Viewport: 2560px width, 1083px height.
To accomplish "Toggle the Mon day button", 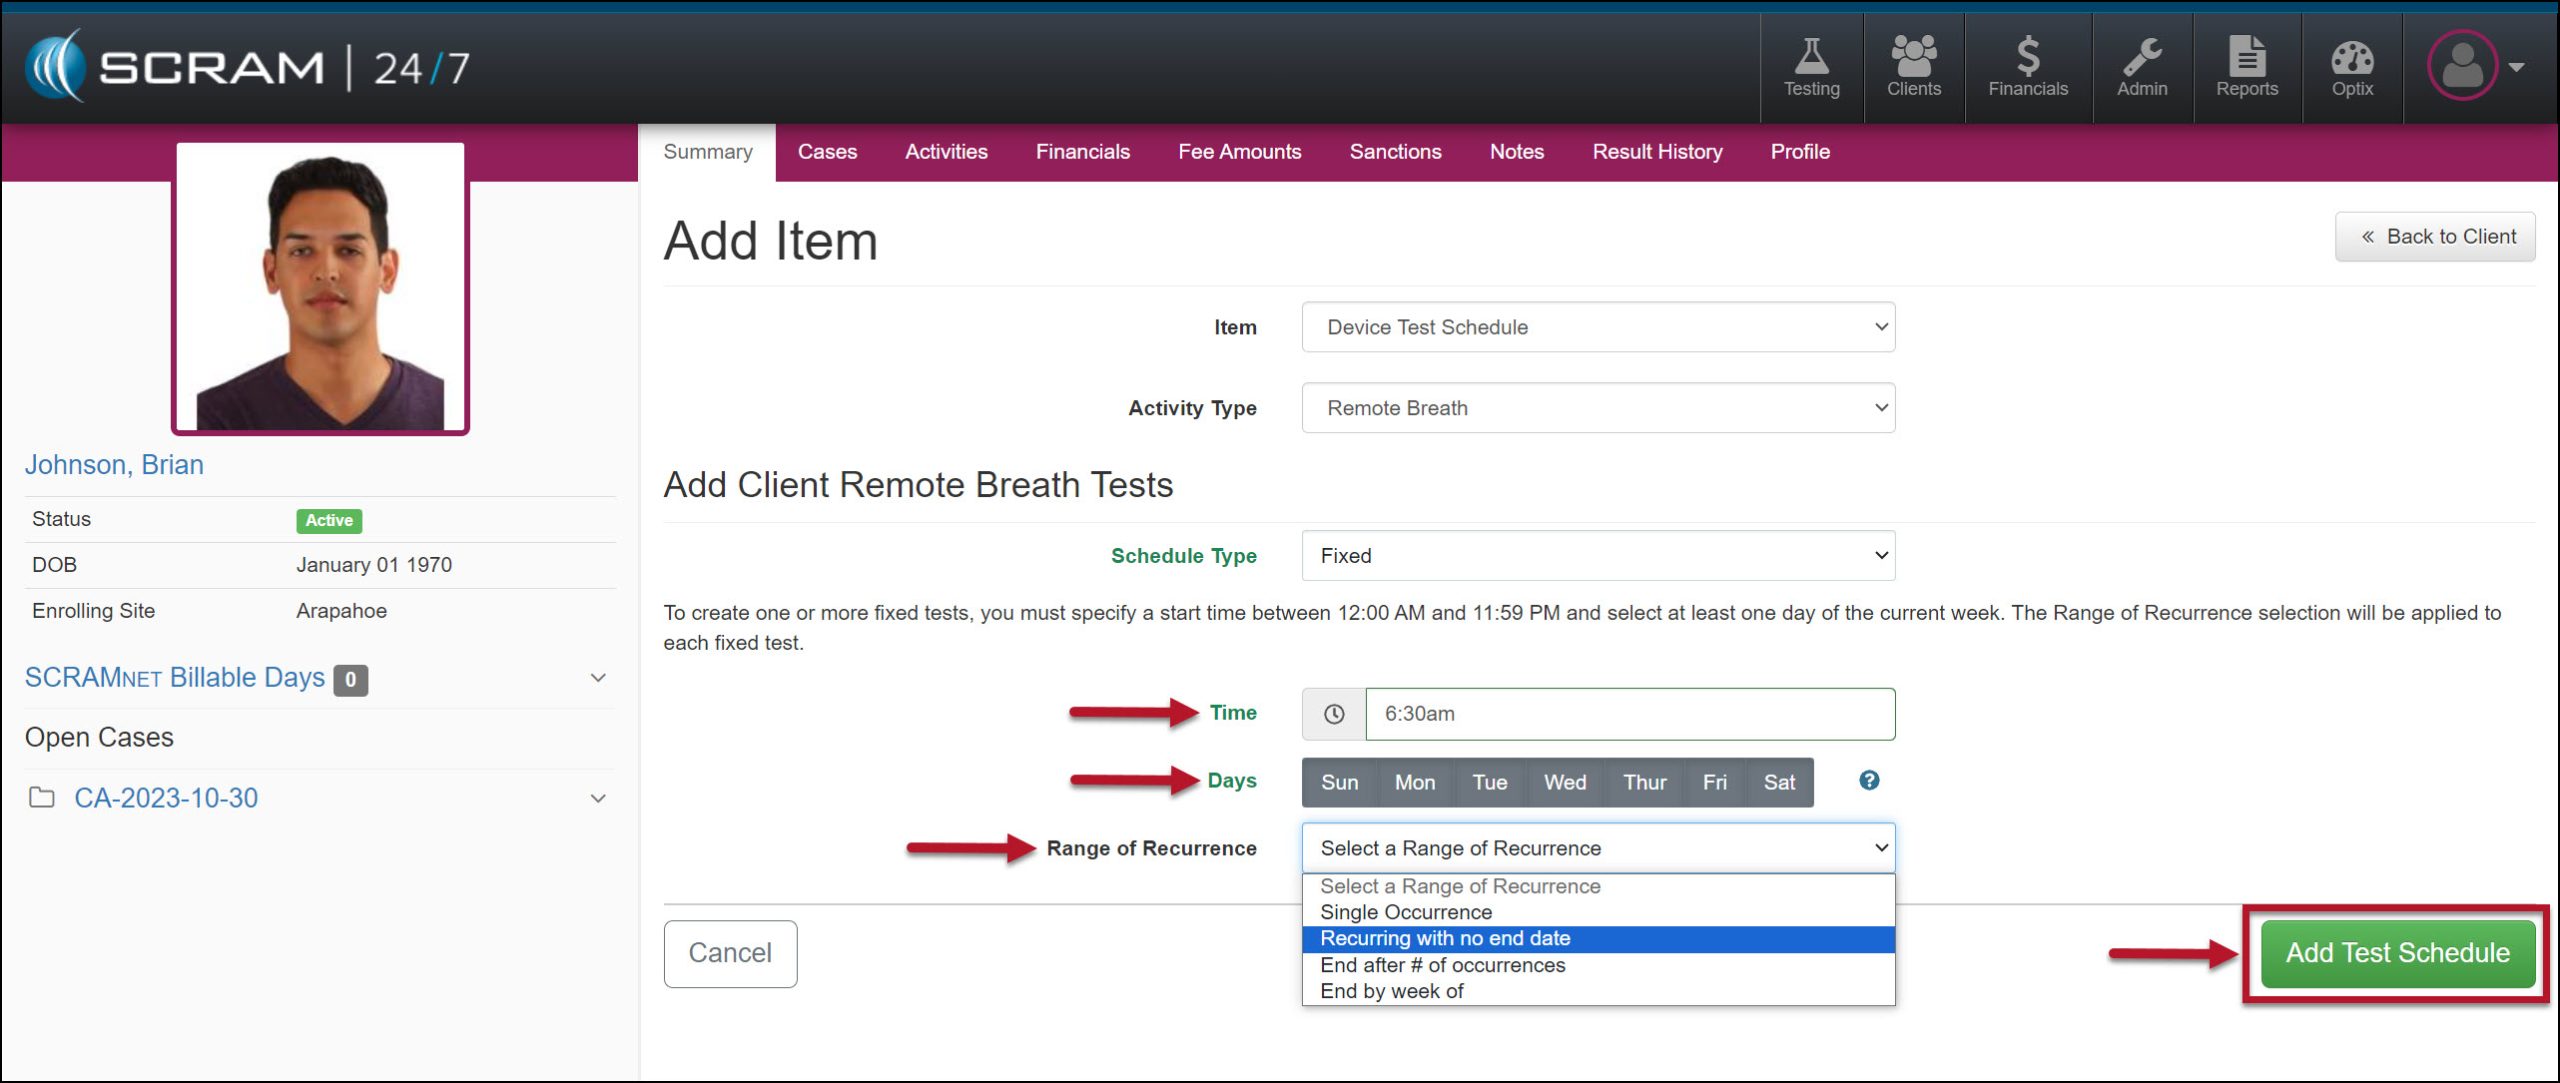I will [1414, 782].
